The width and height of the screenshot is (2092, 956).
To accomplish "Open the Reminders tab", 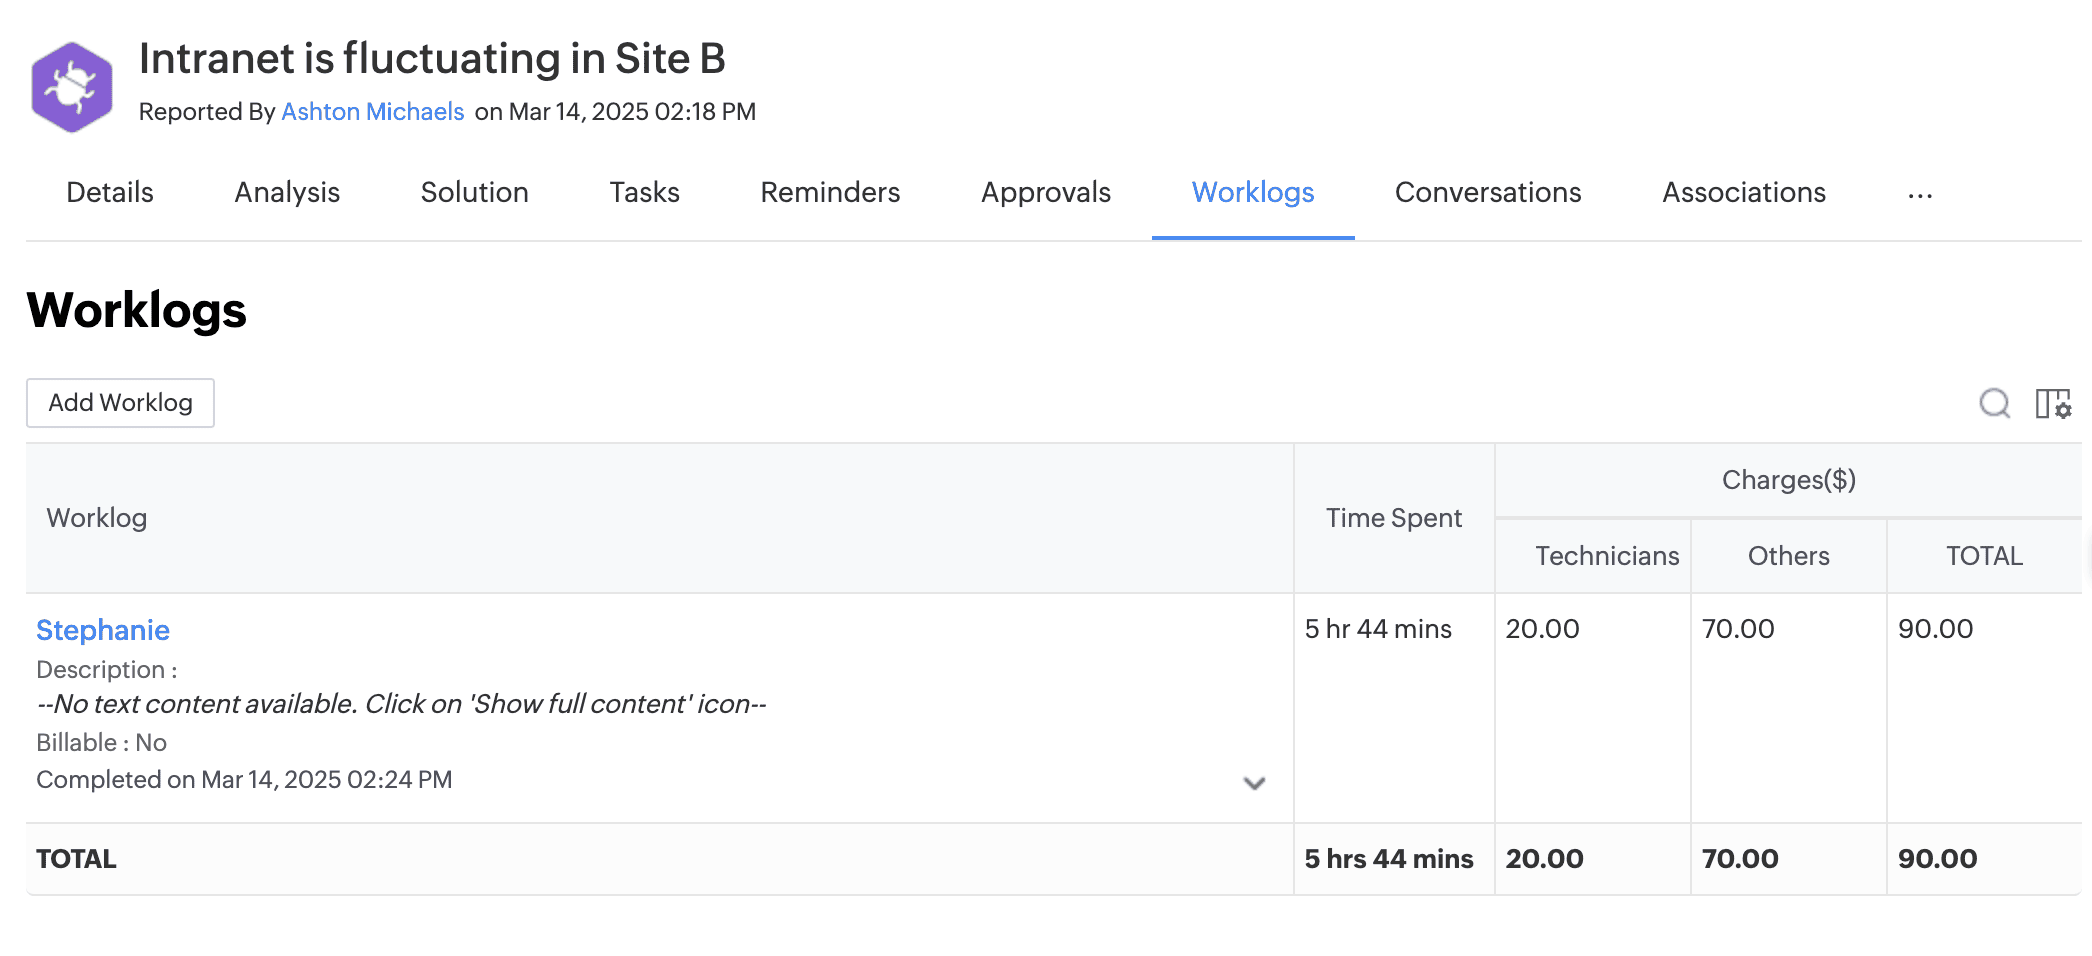I will 830,192.
